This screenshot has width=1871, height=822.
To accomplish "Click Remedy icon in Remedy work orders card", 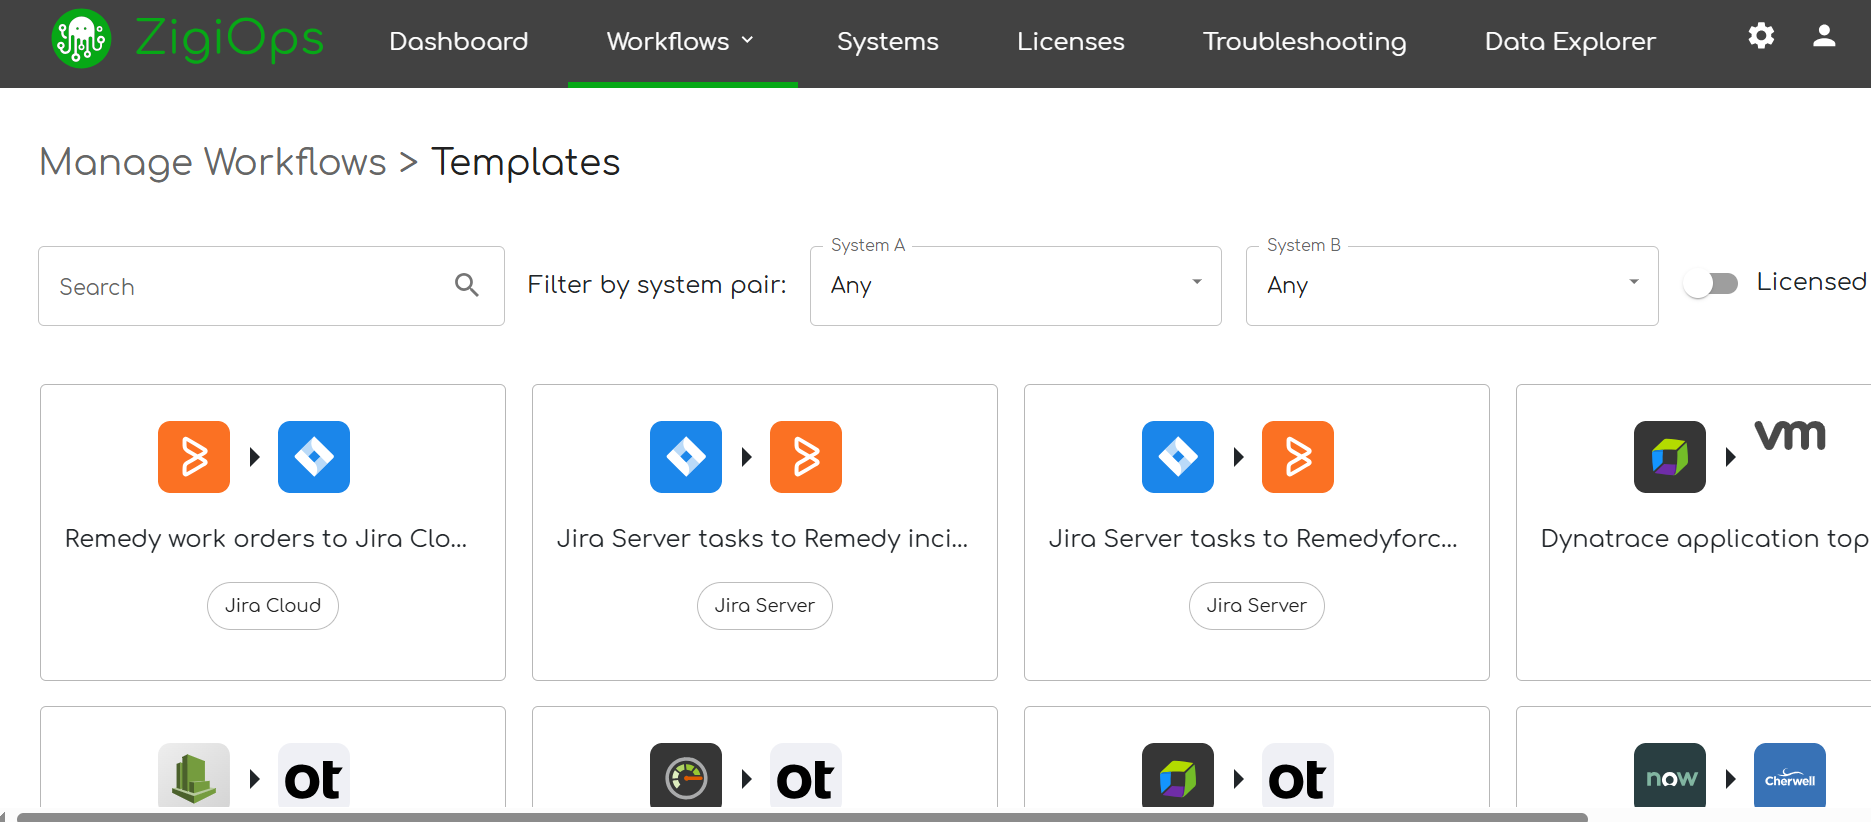I will click(x=194, y=457).
